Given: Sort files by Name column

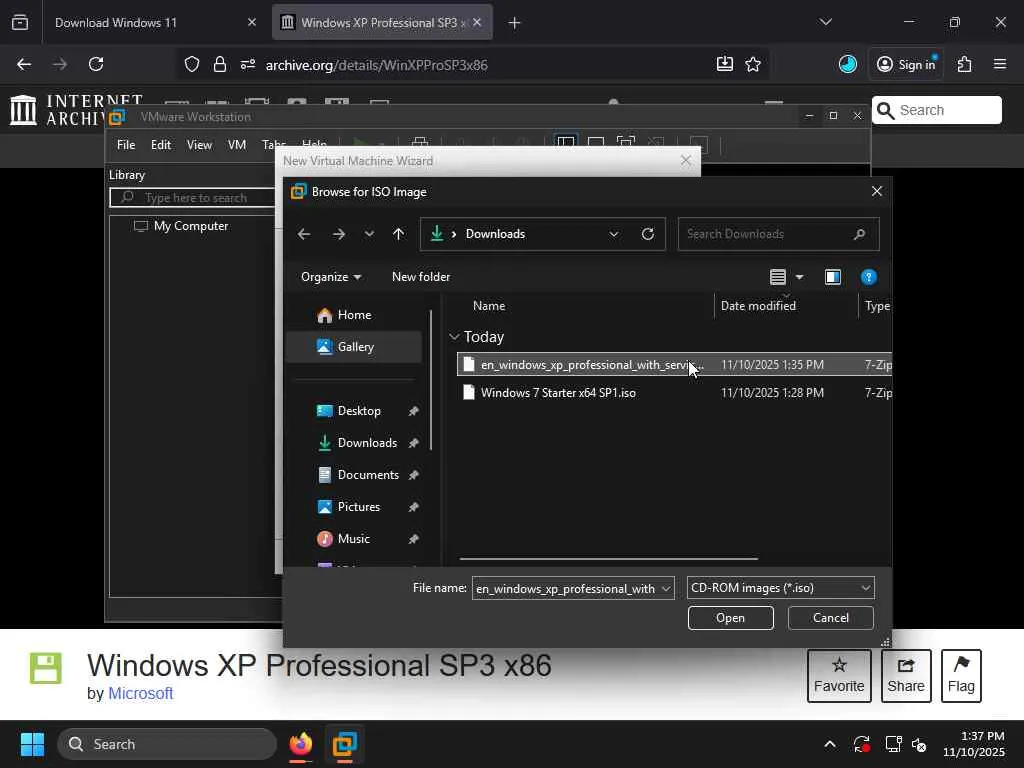Looking at the screenshot, I should point(488,306).
